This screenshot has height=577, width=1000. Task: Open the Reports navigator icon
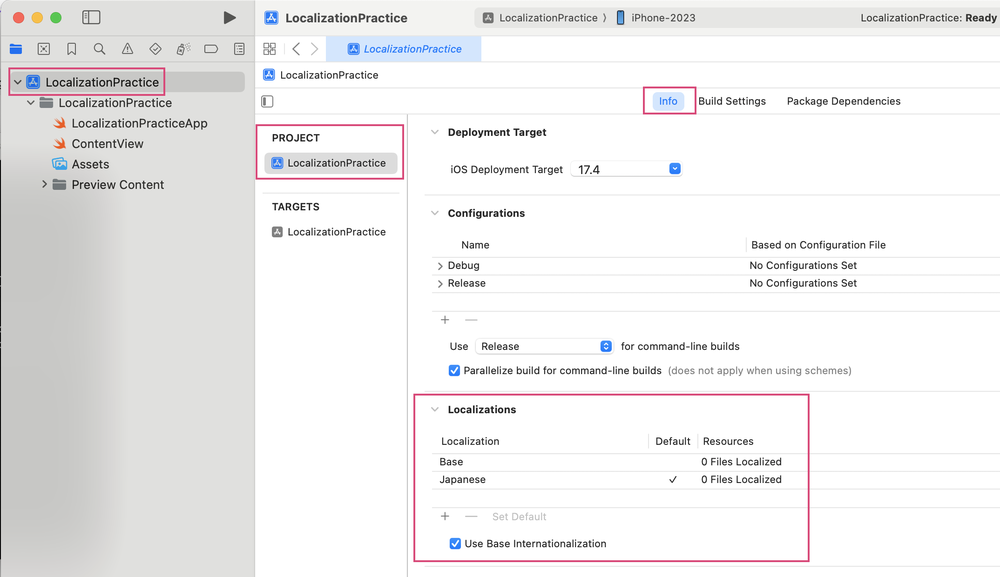click(x=239, y=49)
